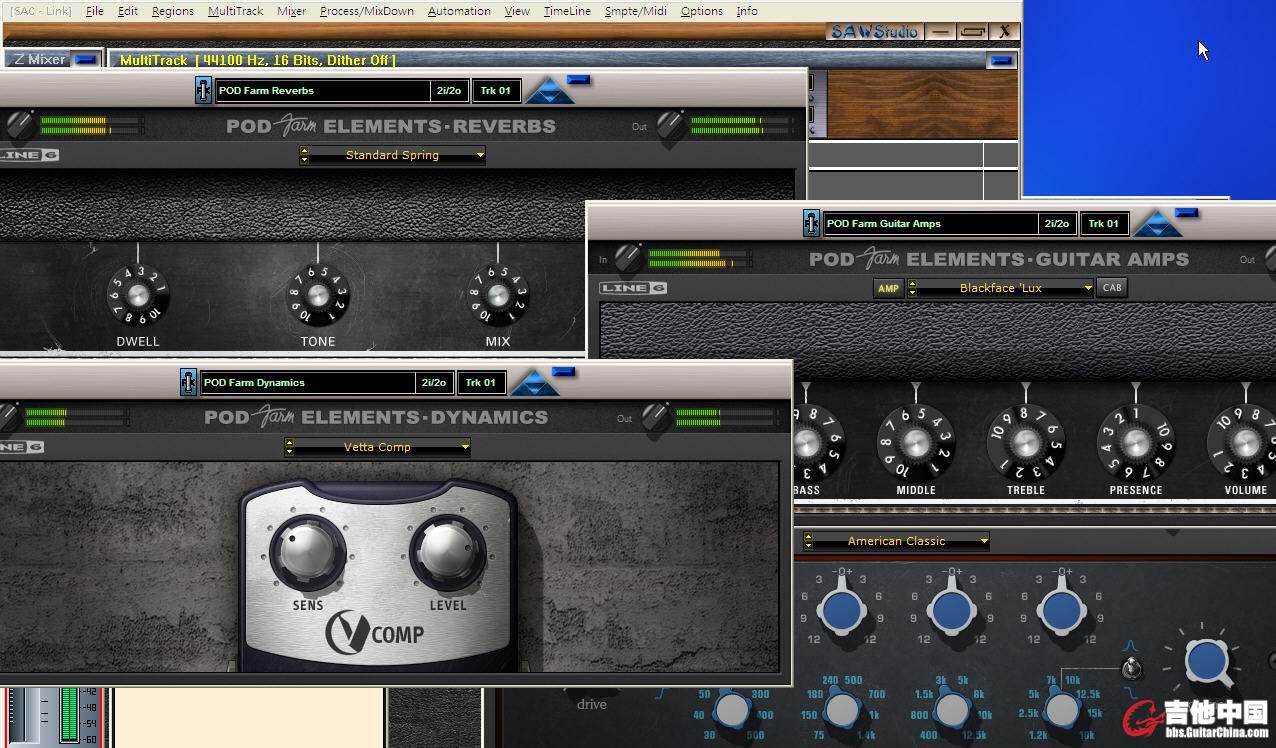This screenshot has height=748, width=1276.
Task: Toggle the AMP button on
Action: [x=888, y=288]
